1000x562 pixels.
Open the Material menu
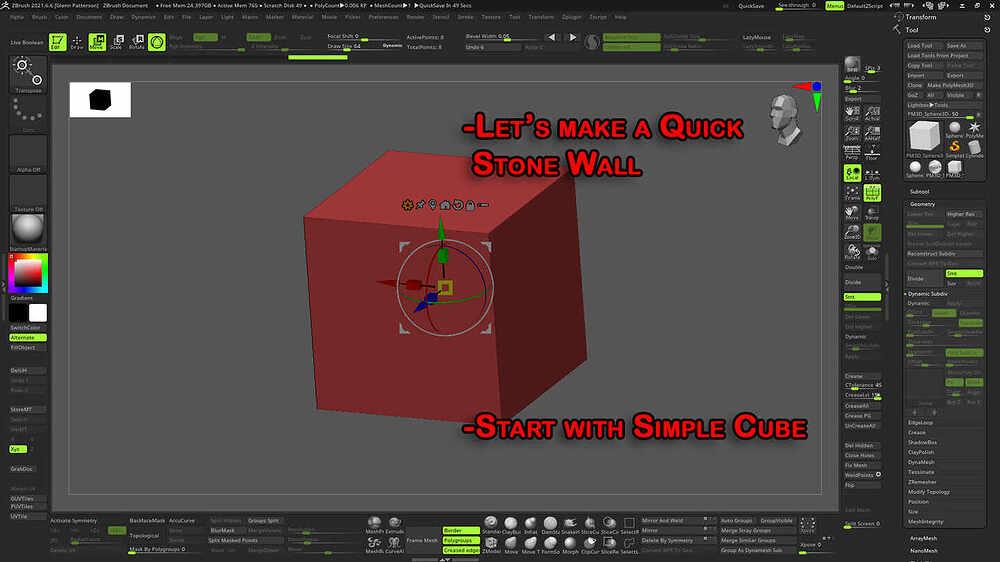pos(302,17)
